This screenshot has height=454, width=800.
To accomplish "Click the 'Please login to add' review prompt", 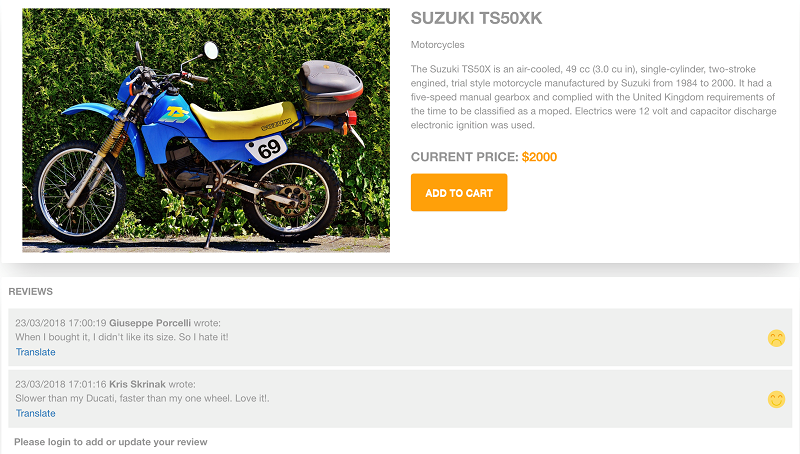I will [111, 442].
